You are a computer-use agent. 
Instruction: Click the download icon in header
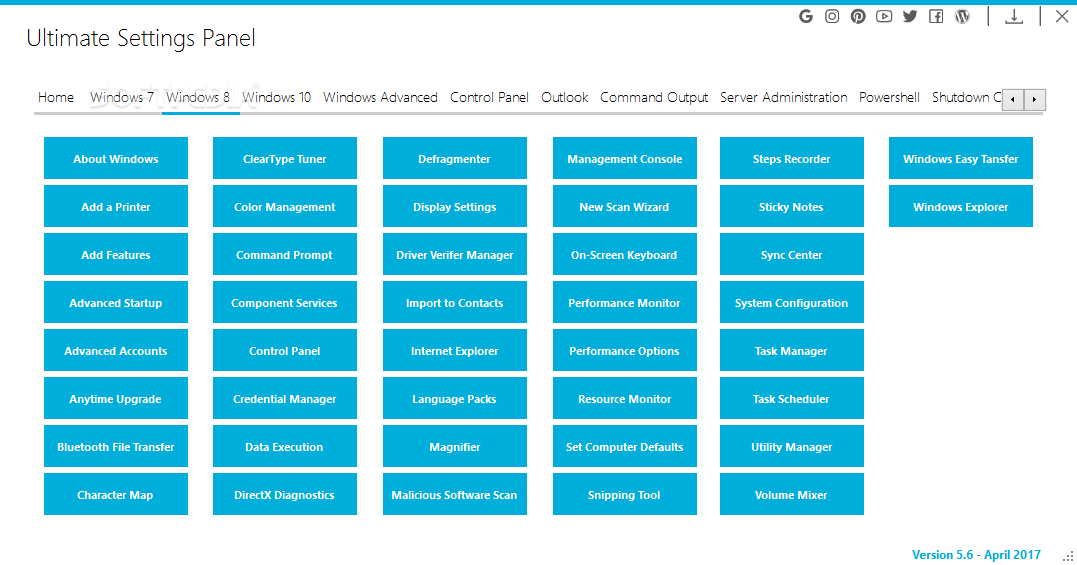click(1014, 16)
